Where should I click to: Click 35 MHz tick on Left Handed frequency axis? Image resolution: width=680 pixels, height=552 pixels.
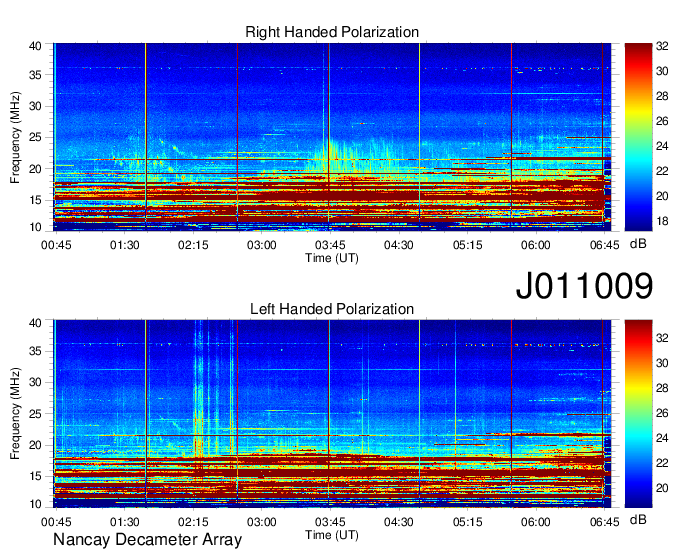(35, 351)
